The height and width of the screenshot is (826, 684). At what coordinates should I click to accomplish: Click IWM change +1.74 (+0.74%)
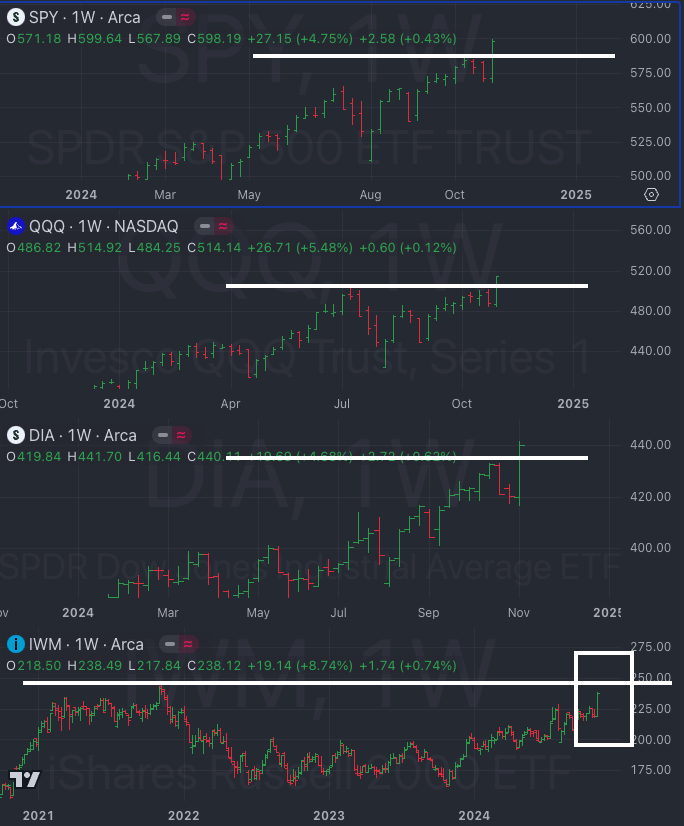coord(408,666)
